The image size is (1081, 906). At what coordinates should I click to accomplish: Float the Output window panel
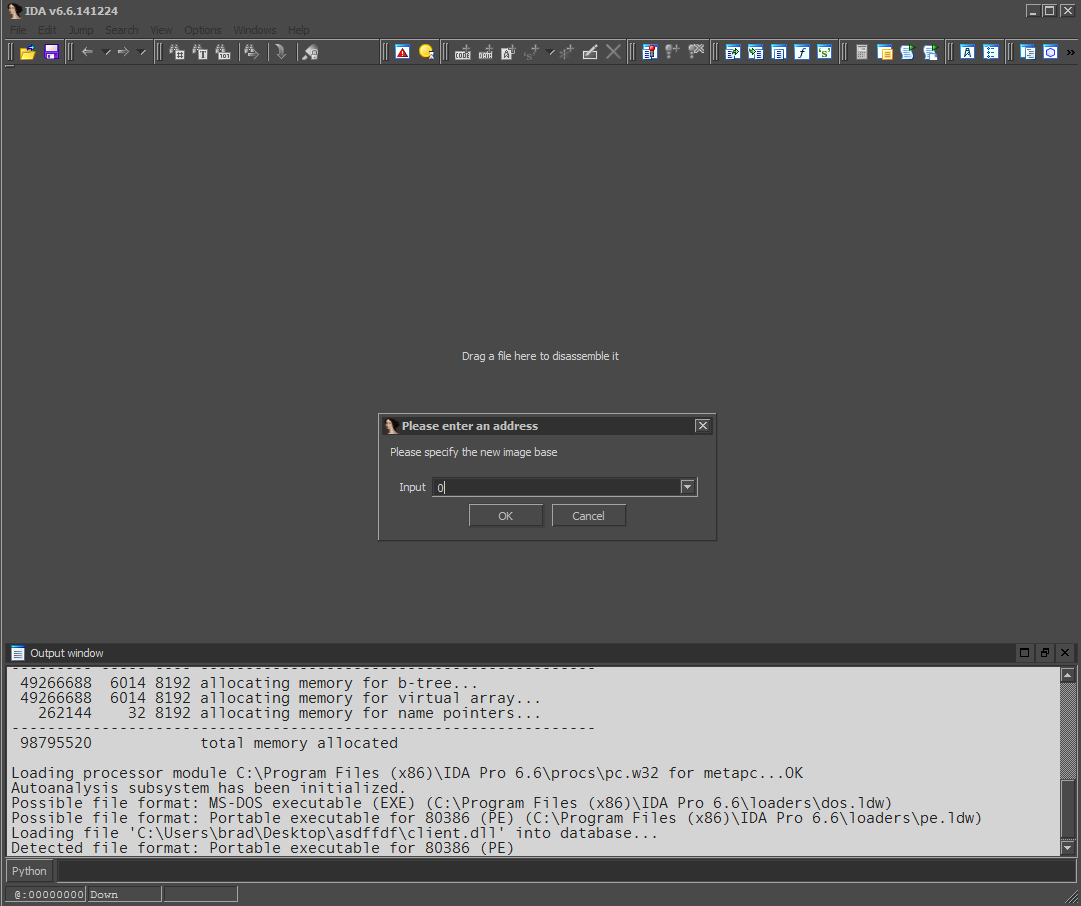click(1044, 652)
